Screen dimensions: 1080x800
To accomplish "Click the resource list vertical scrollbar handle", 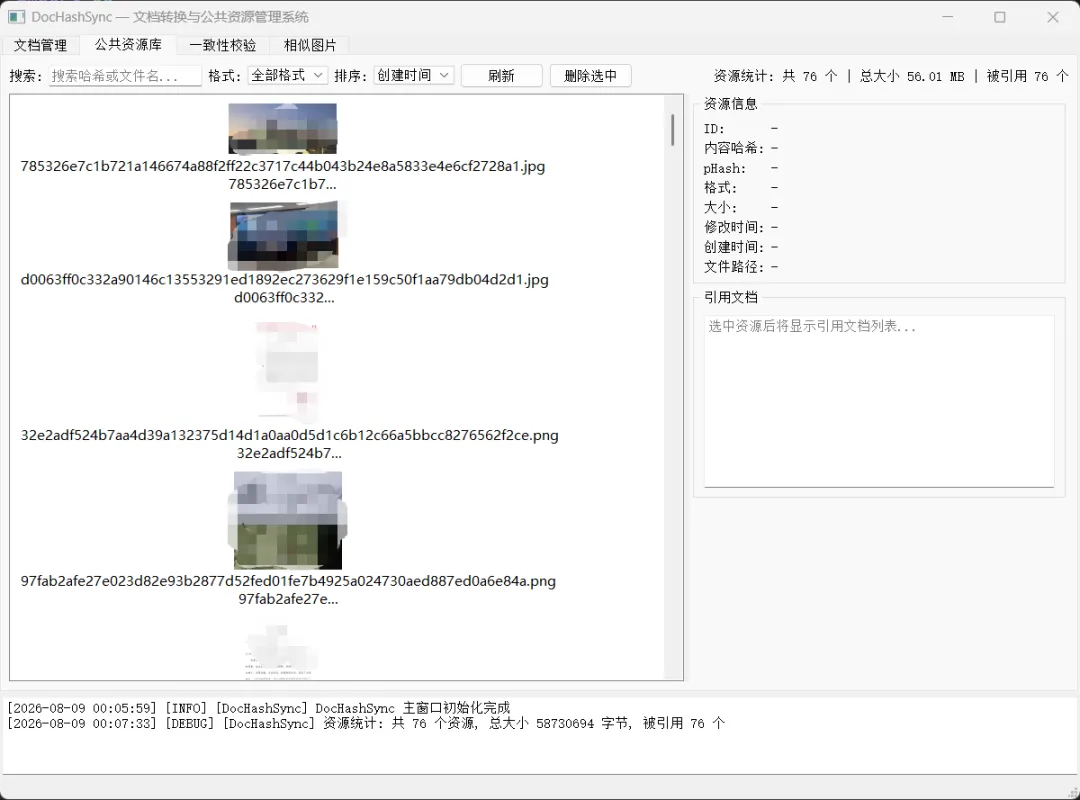I will [672, 130].
